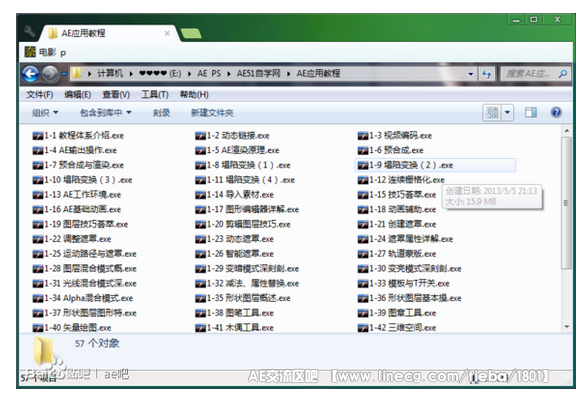Screen dimensions: 584x393
Task: Open the 包含到库中 dropdown
Action: pyautogui.click(x=106, y=112)
